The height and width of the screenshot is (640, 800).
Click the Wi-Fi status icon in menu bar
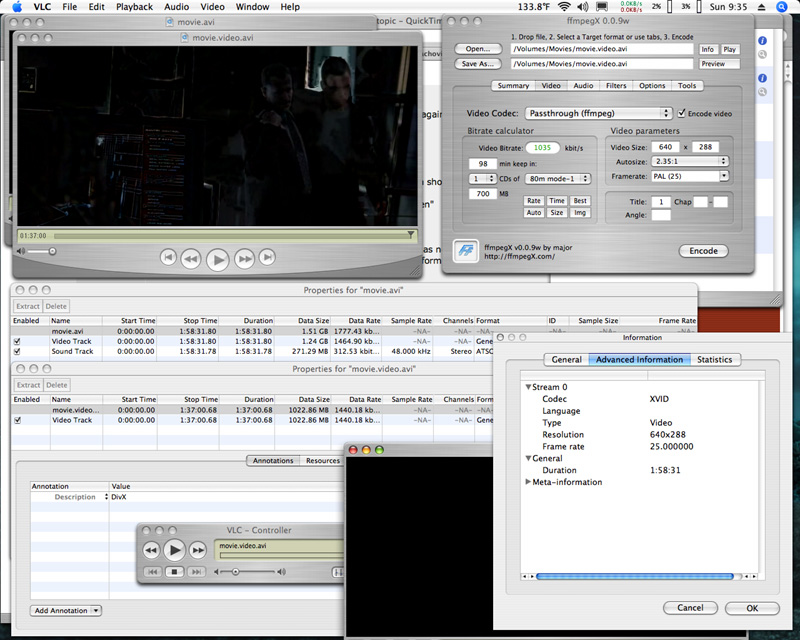tap(564, 7)
